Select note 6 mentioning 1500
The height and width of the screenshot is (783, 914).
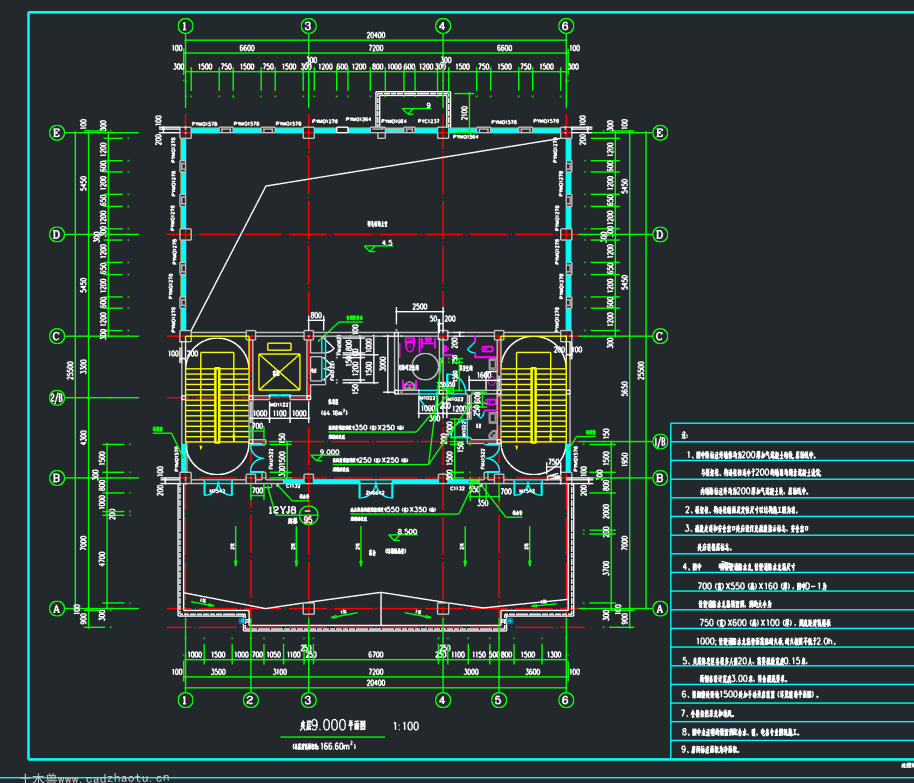(x=750, y=694)
